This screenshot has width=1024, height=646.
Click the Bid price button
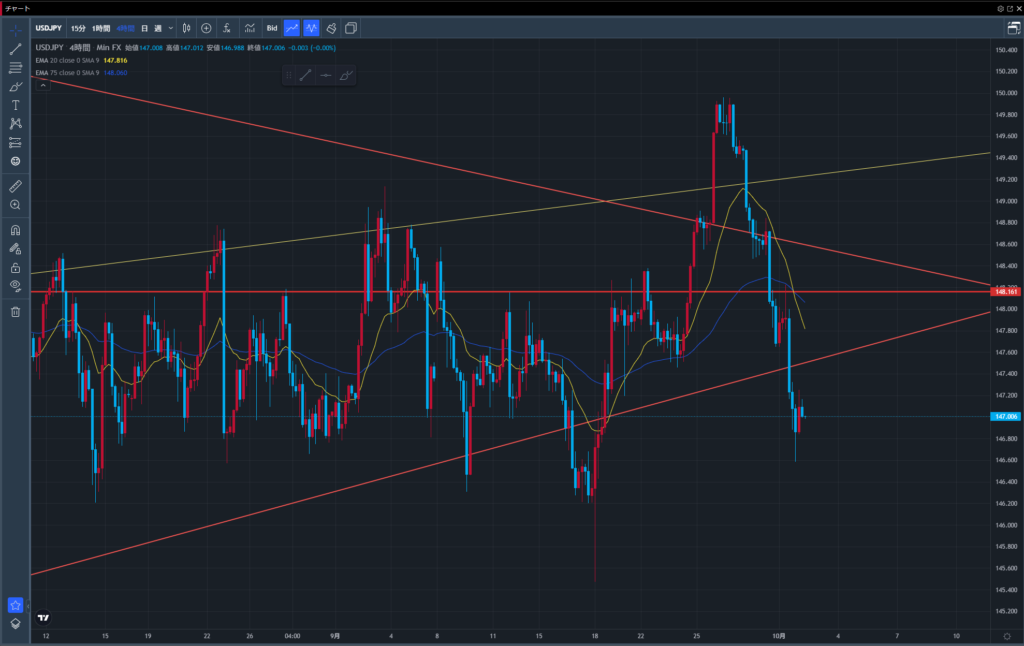(x=271, y=28)
